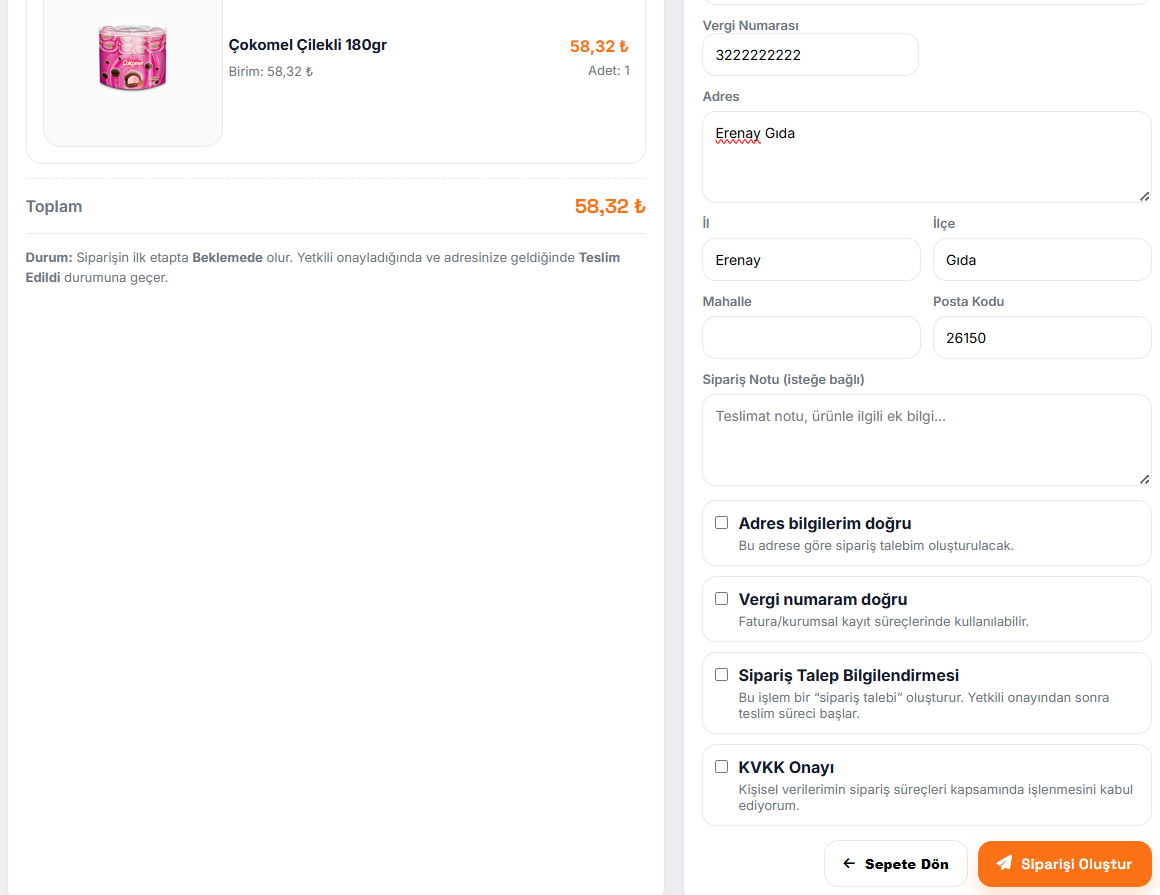This screenshot has height=895, width=1160.
Task: Tick the Vergi numaram doğru checkbox
Action: (x=721, y=599)
